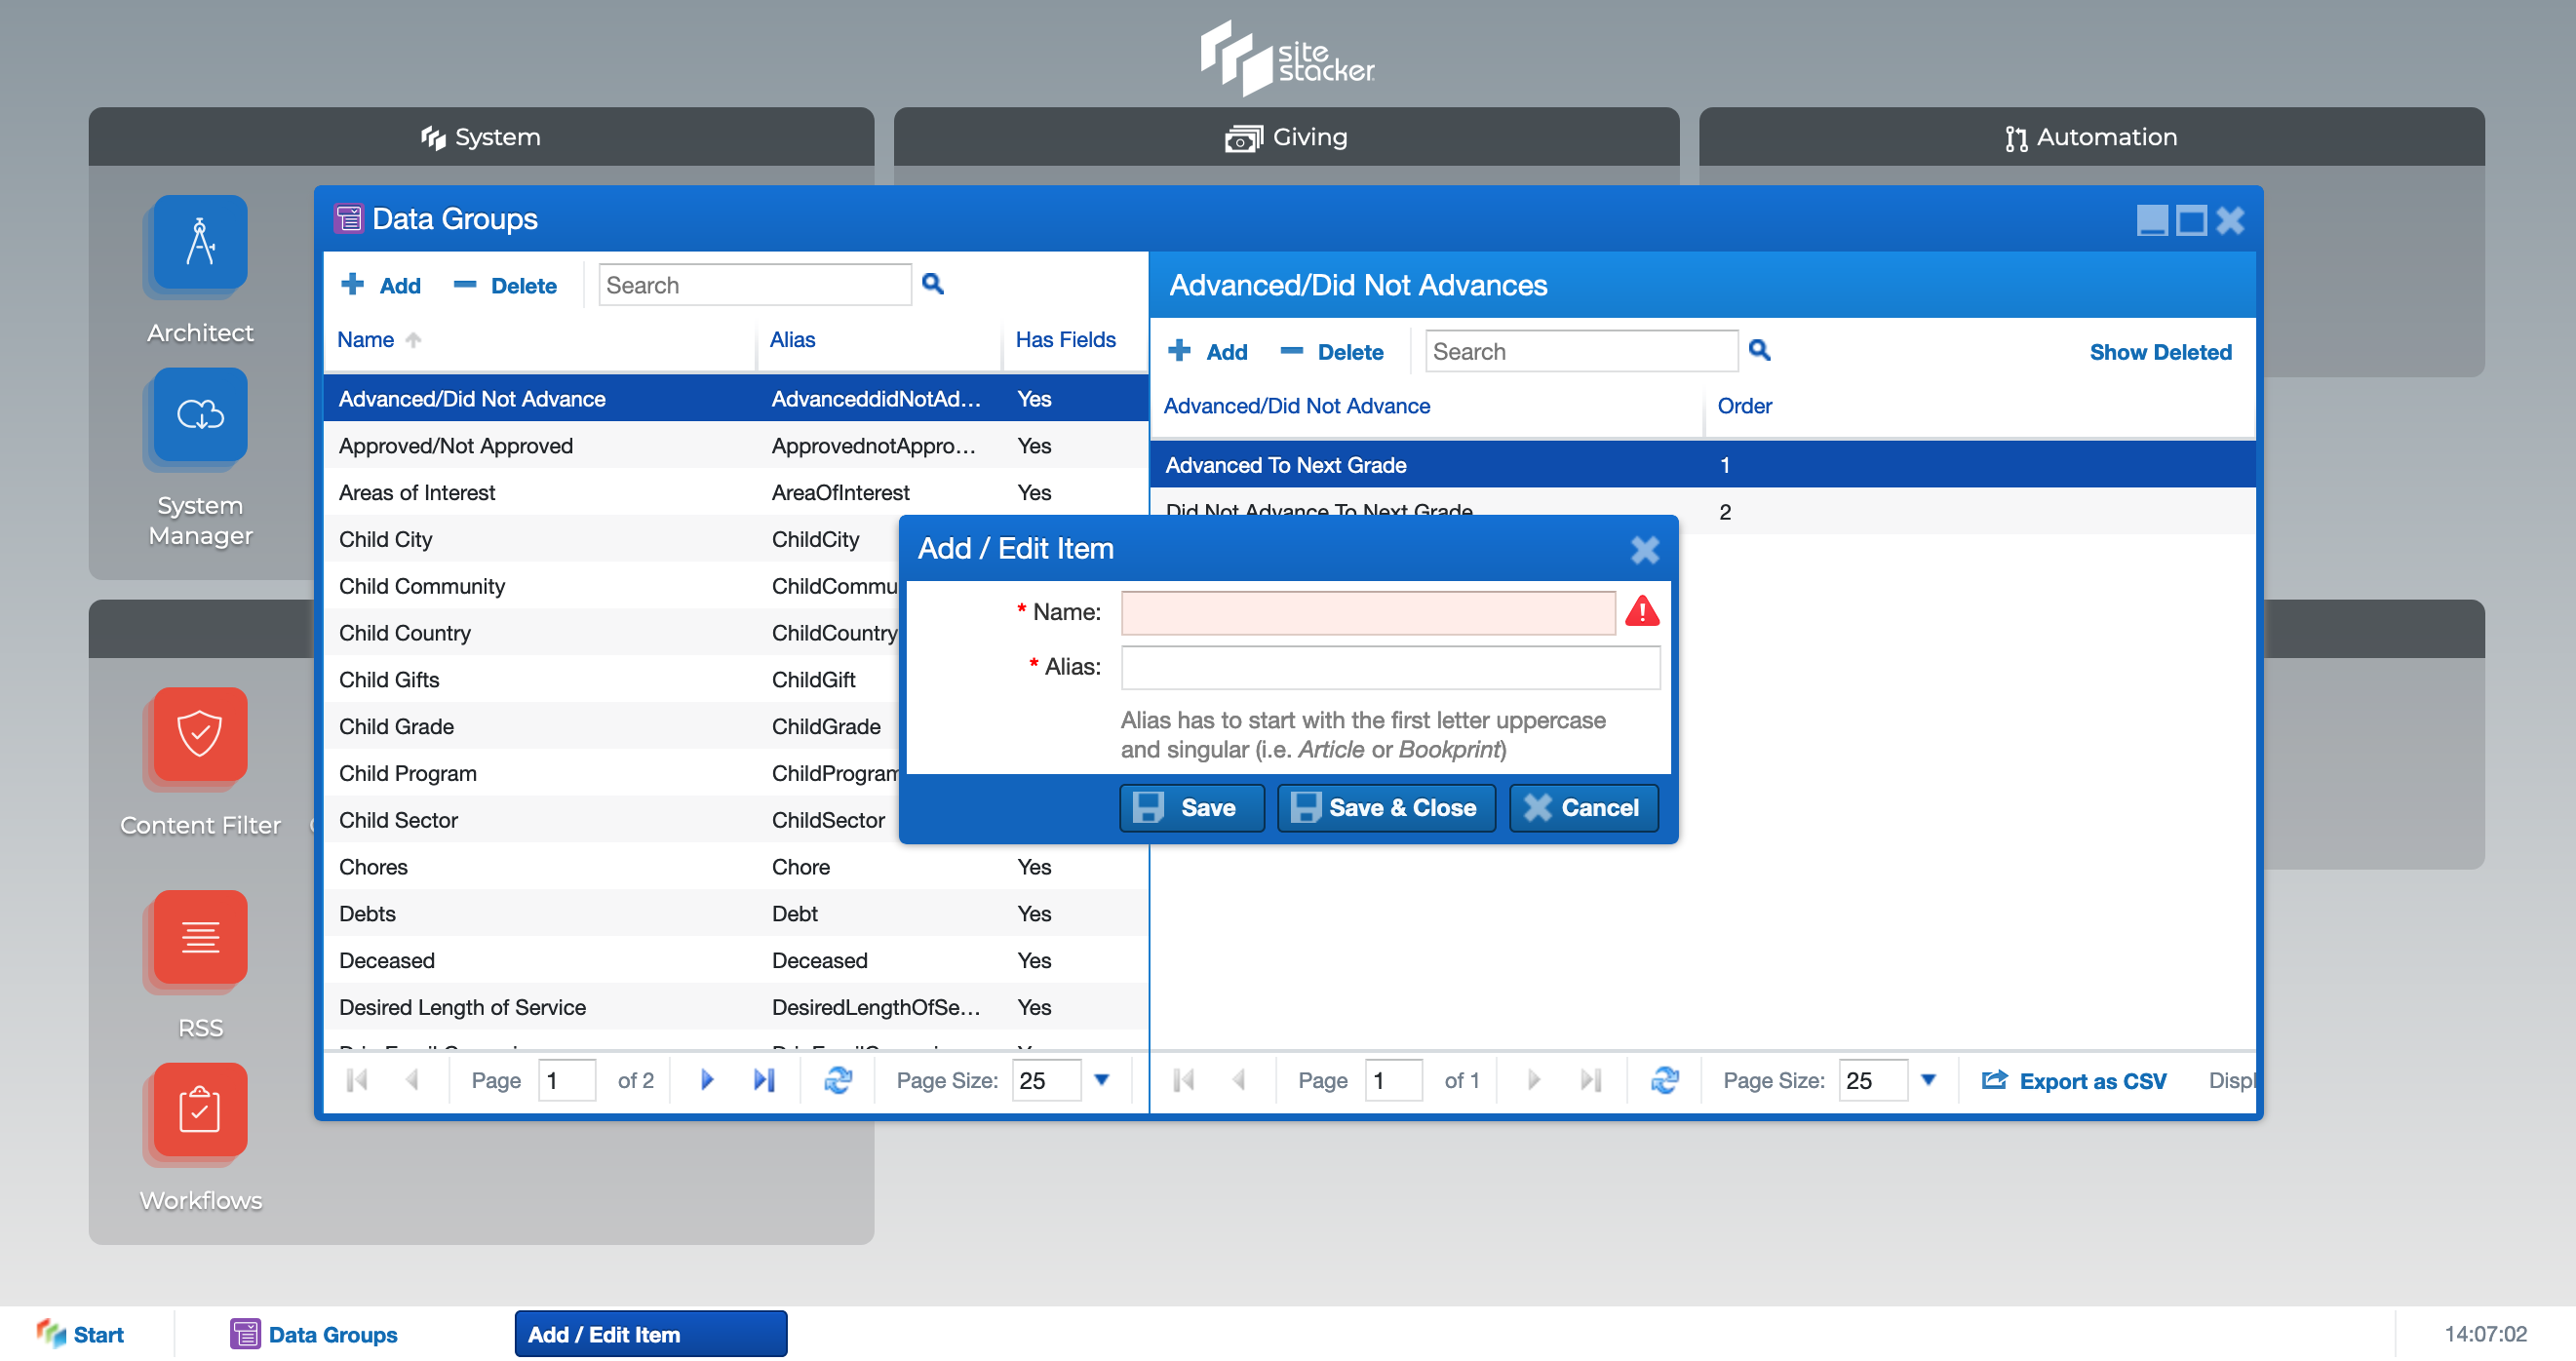The height and width of the screenshot is (1361, 2576).
Task: Go to next page of data groups
Action: pyautogui.click(x=707, y=1080)
